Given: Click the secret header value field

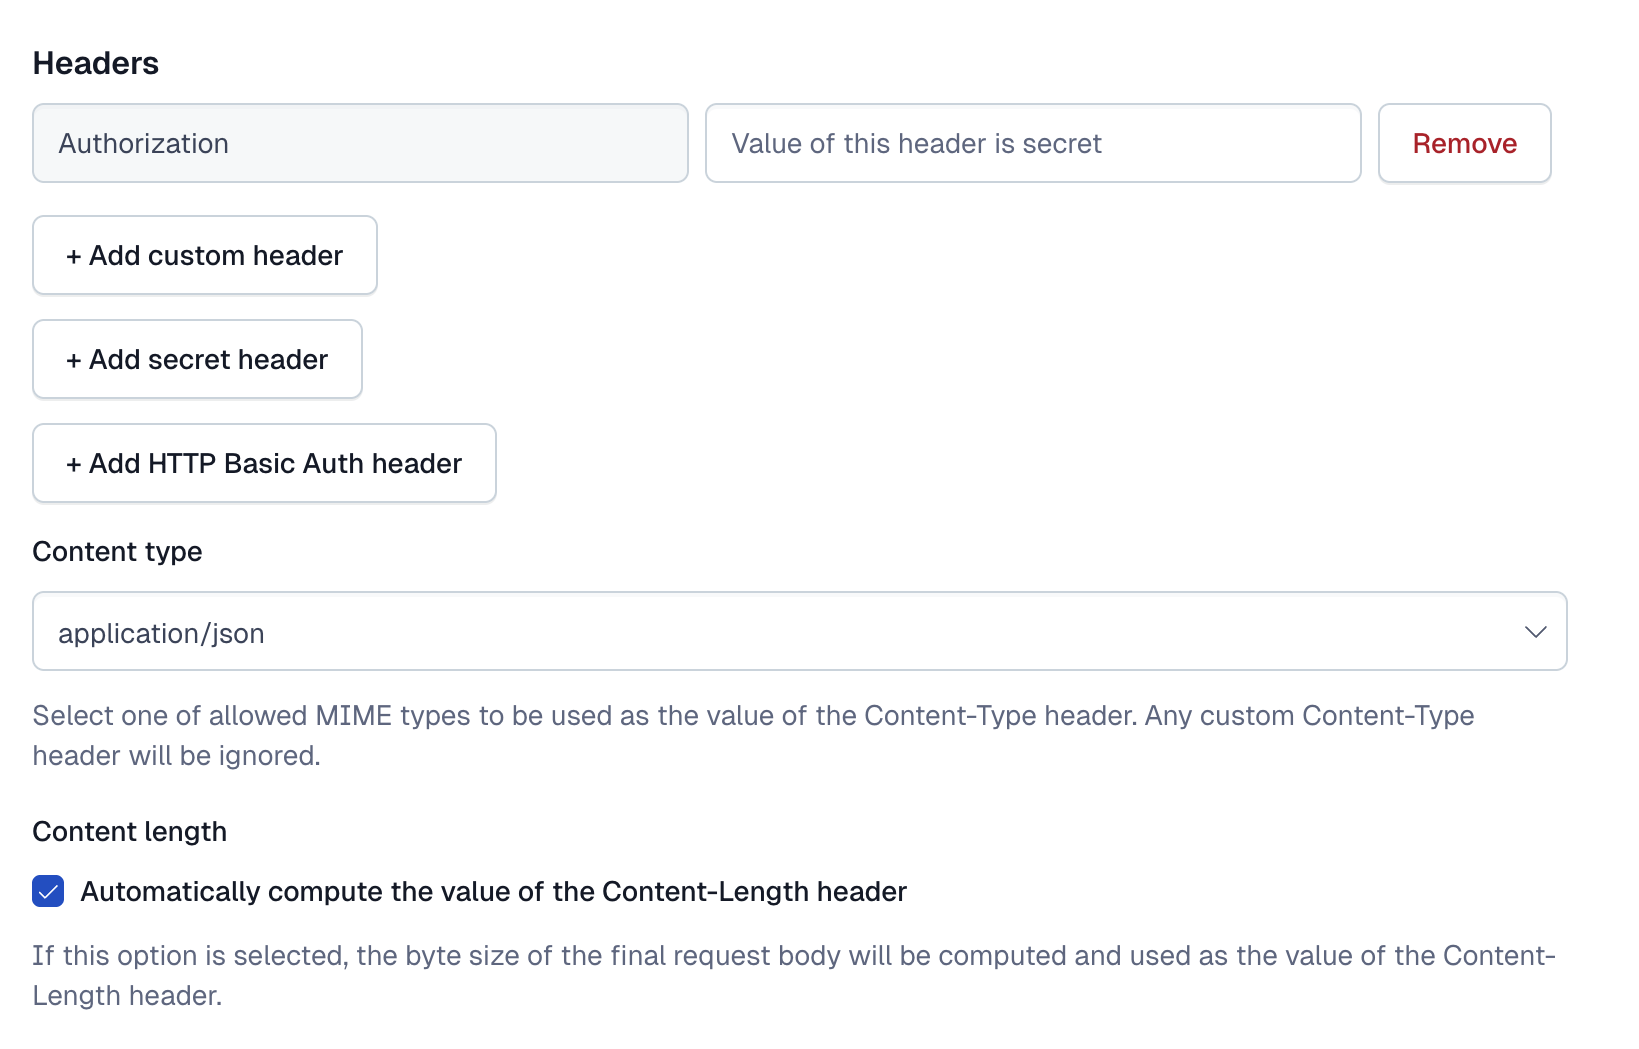Looking at the screenshot, I should [1032, 143].
